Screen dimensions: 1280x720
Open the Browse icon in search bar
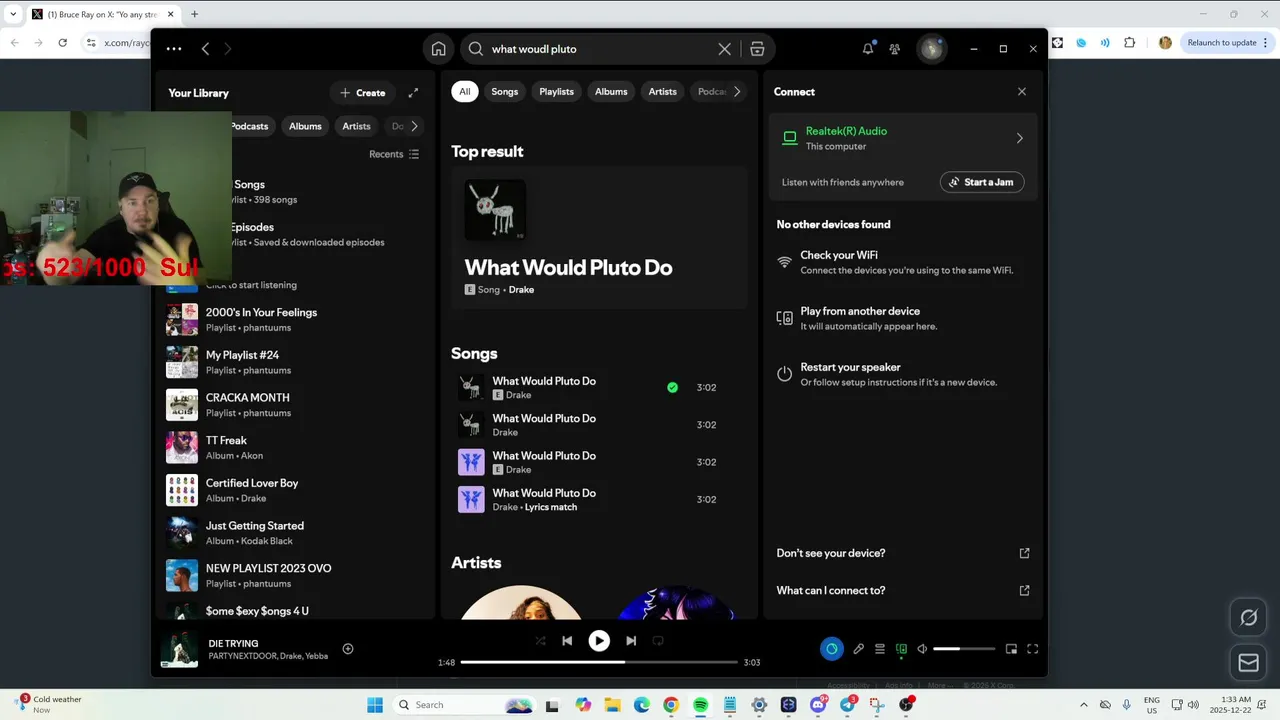click(757, 49)
